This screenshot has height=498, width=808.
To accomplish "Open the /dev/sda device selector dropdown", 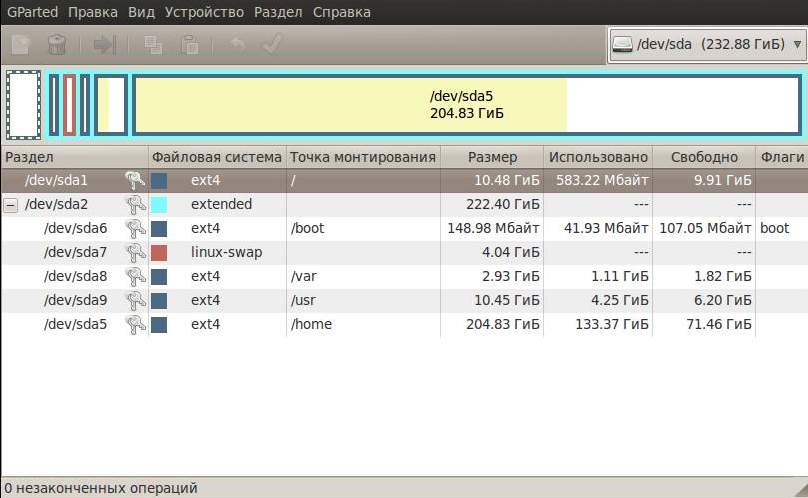I will (x=706, y=44).
